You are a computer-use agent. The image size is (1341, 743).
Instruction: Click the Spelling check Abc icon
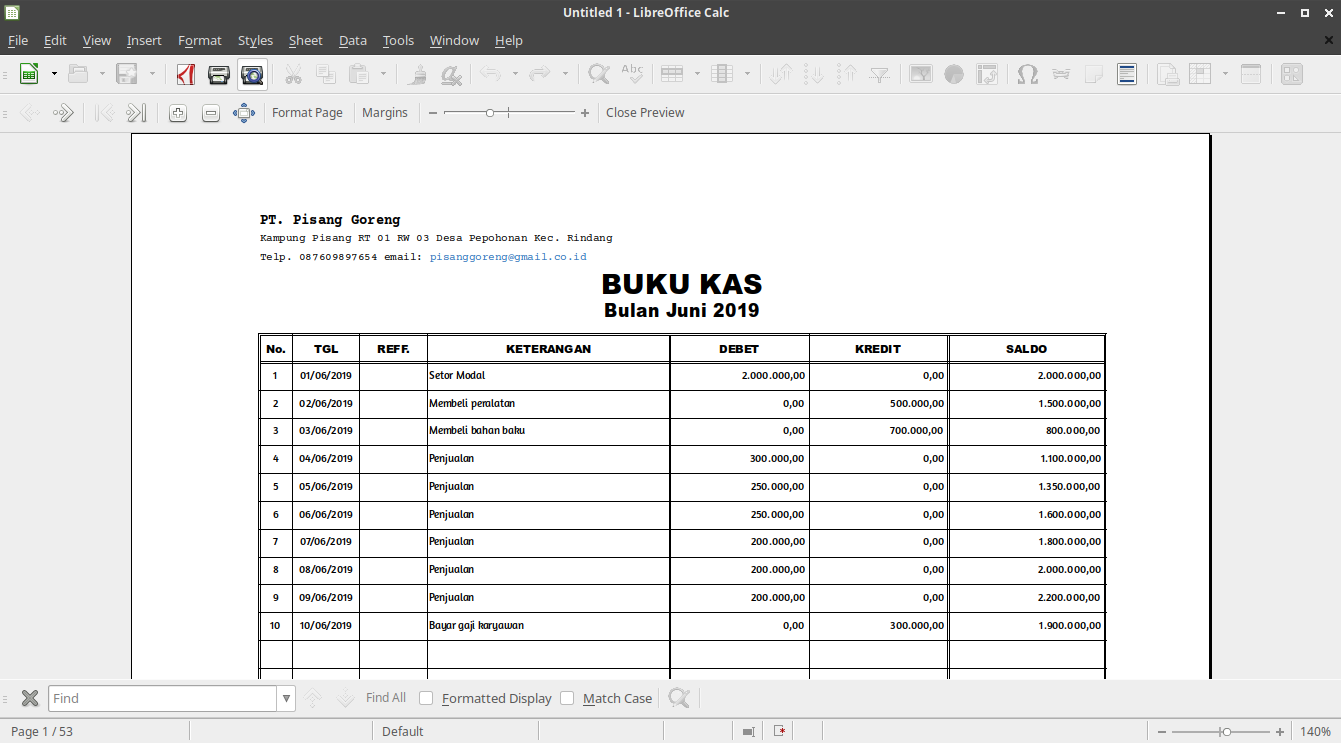tap(632, 74)
